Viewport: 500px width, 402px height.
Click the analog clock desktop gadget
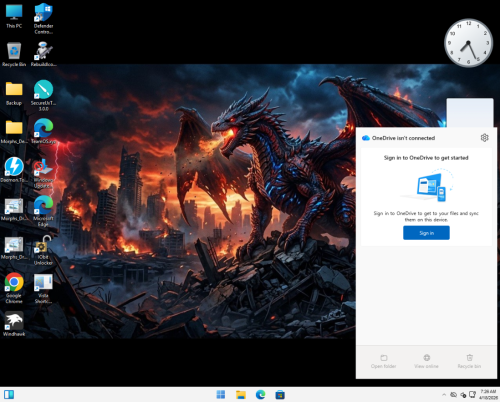click(468, 43)
